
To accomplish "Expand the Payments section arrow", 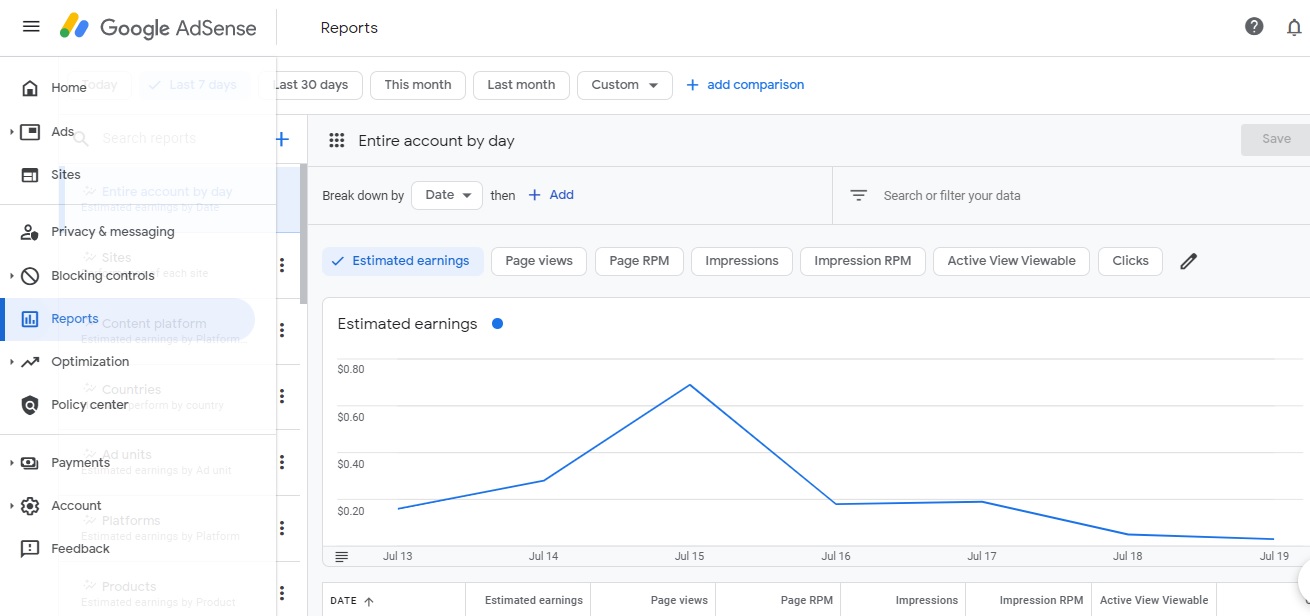I will pos(12,463).
